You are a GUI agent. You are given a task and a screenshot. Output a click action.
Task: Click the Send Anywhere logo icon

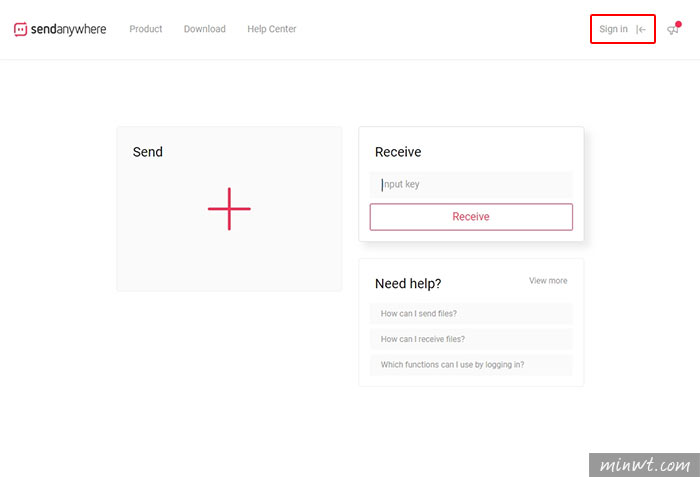[21, 29]
